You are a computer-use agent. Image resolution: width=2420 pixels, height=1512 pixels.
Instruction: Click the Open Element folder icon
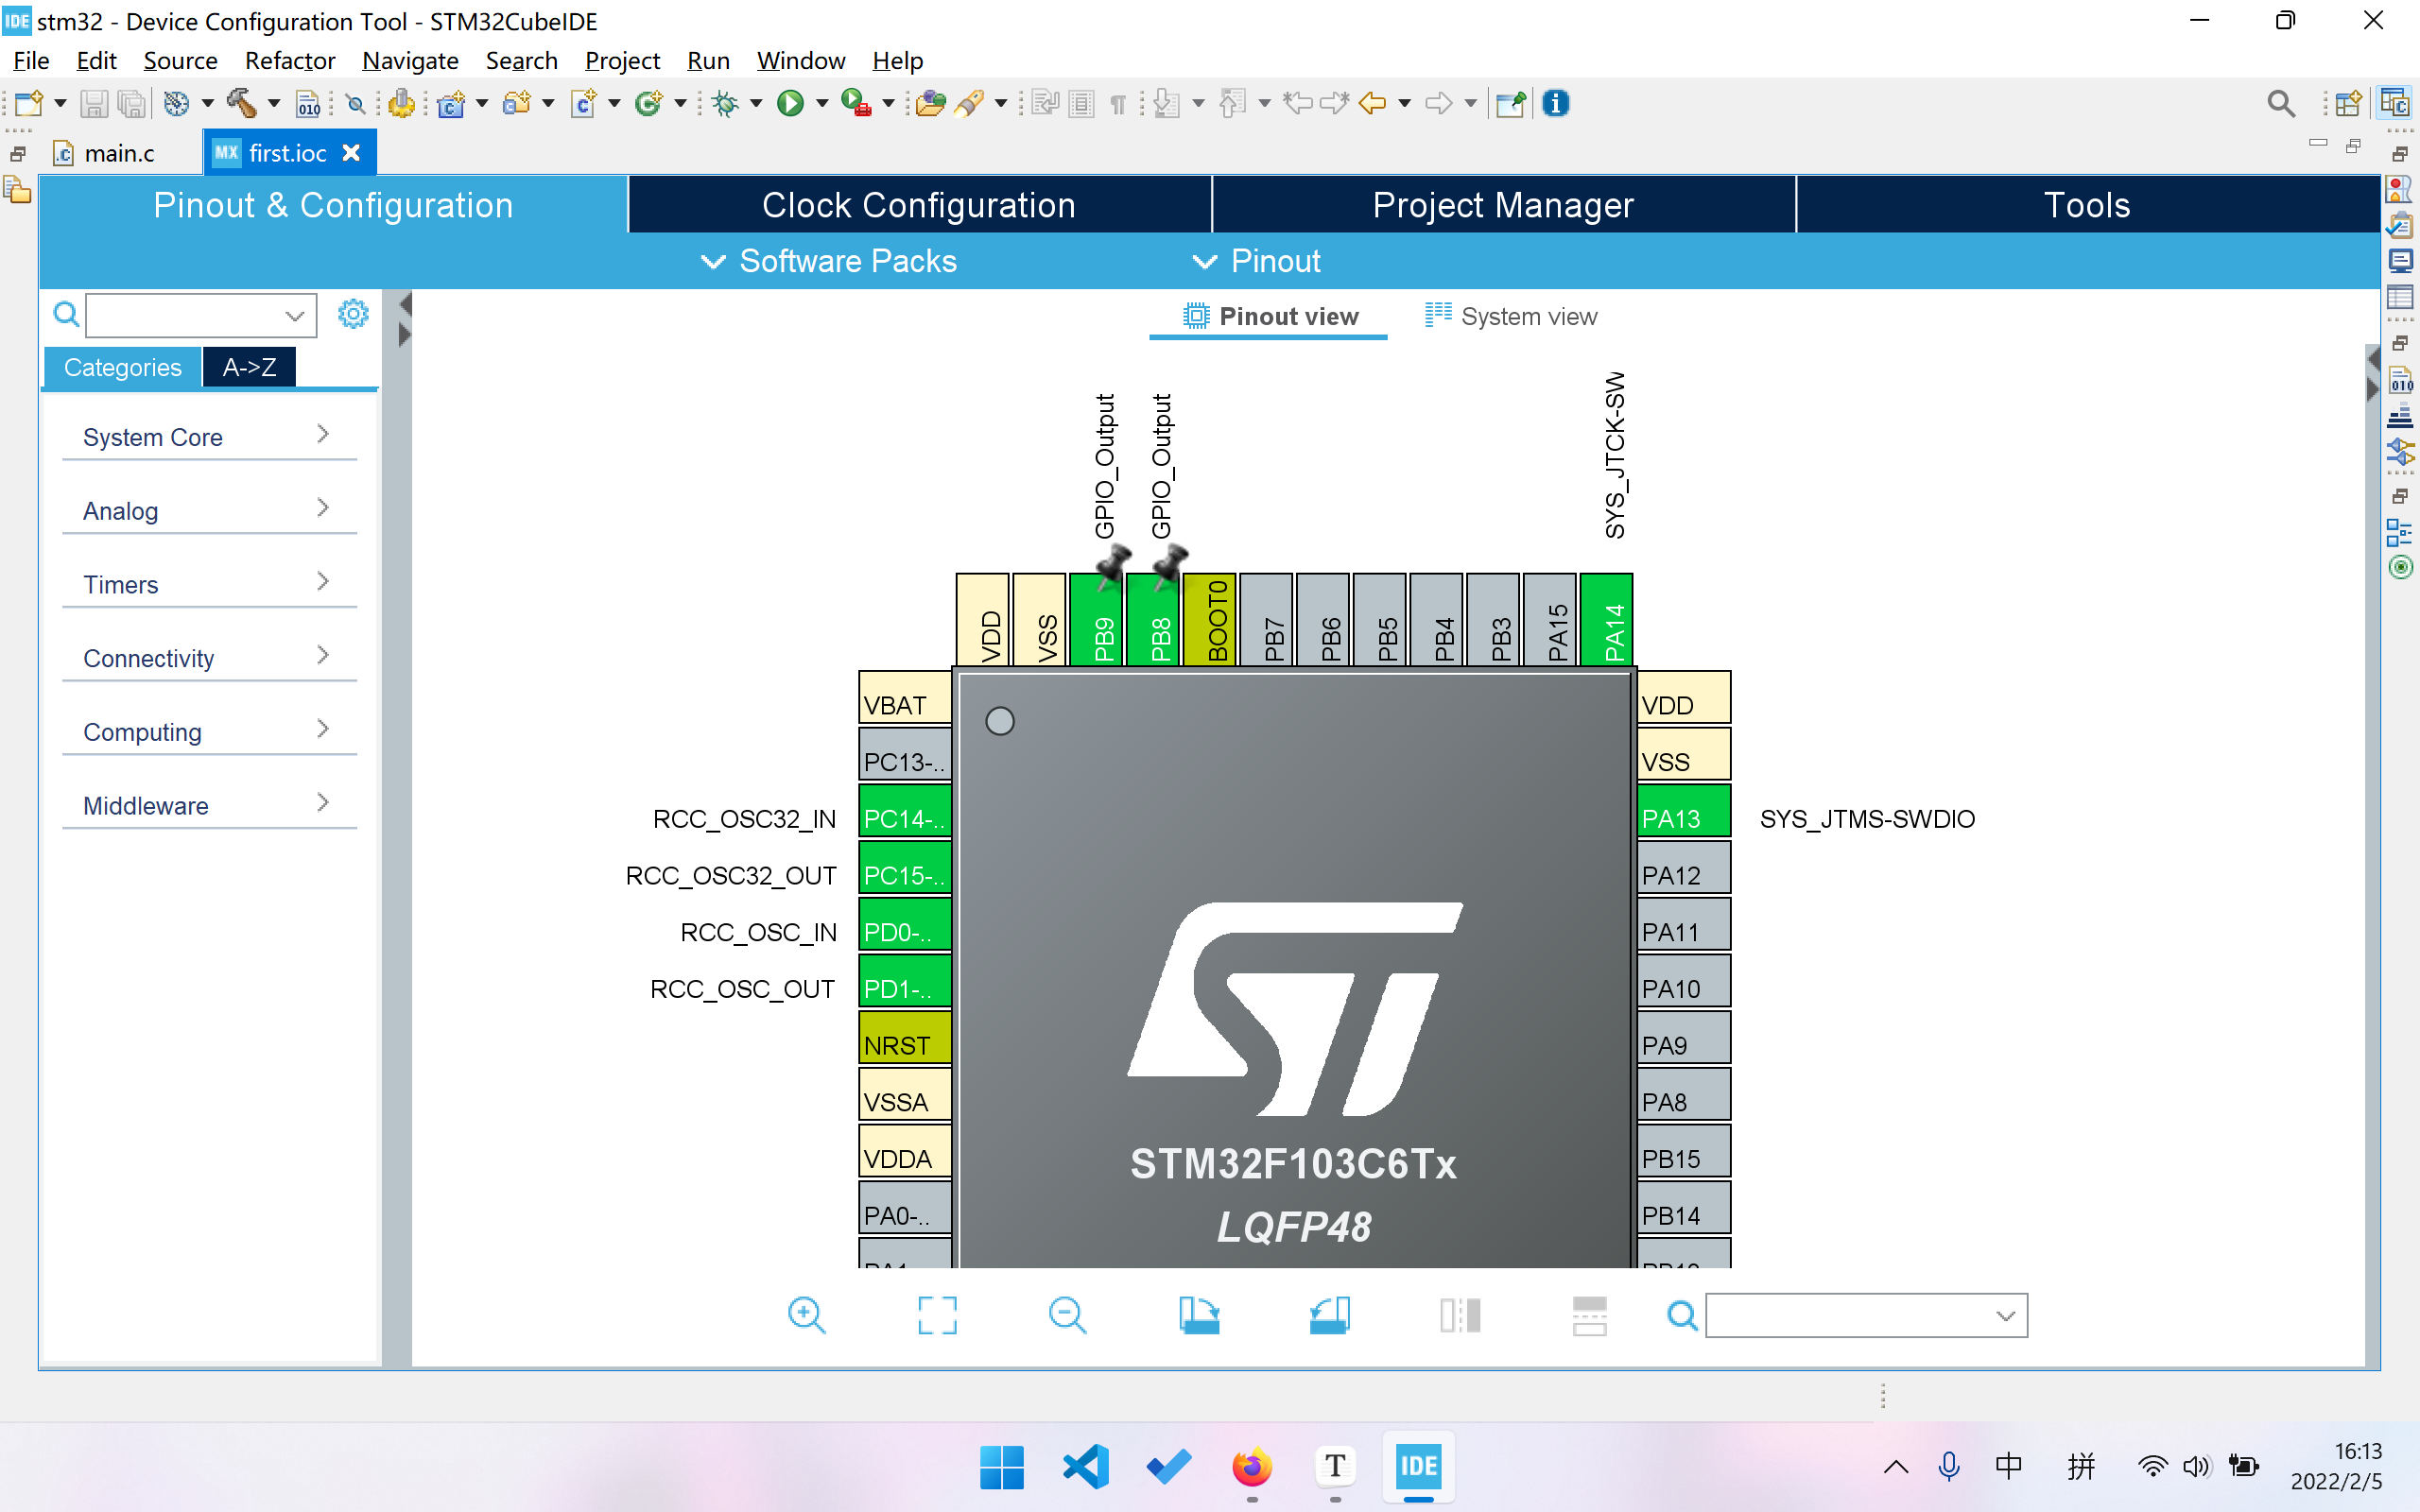pyautogui.click(x=930, y=103)
